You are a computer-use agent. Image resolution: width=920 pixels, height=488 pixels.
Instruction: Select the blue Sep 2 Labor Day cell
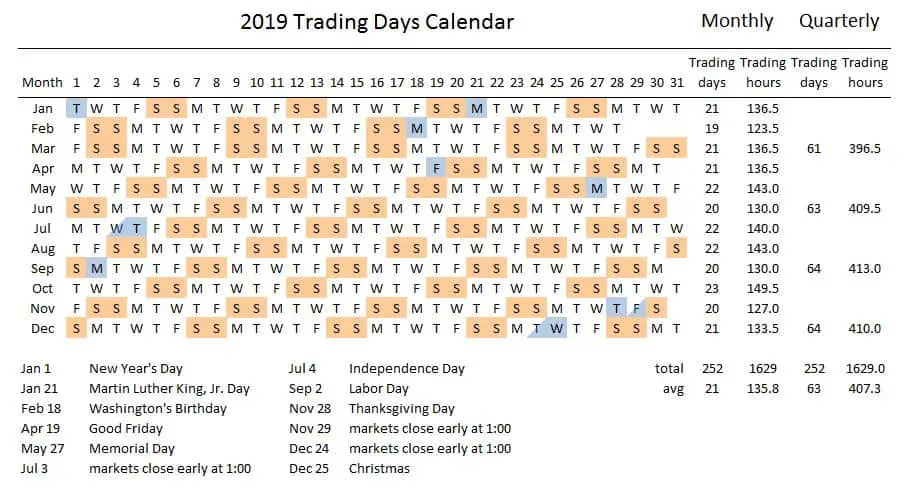click(96, 268)
